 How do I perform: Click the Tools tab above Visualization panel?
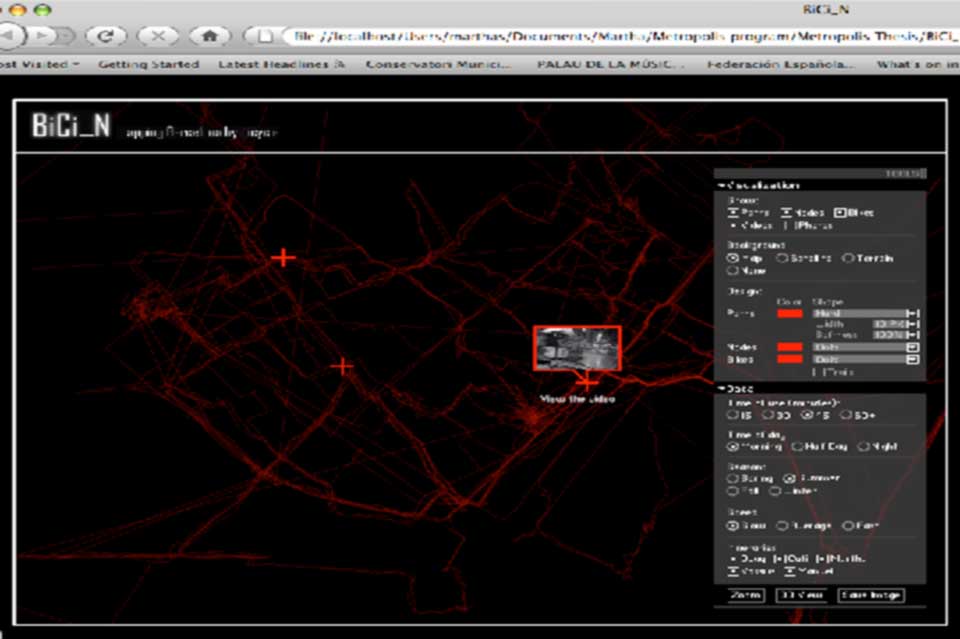tap(904, 174)
